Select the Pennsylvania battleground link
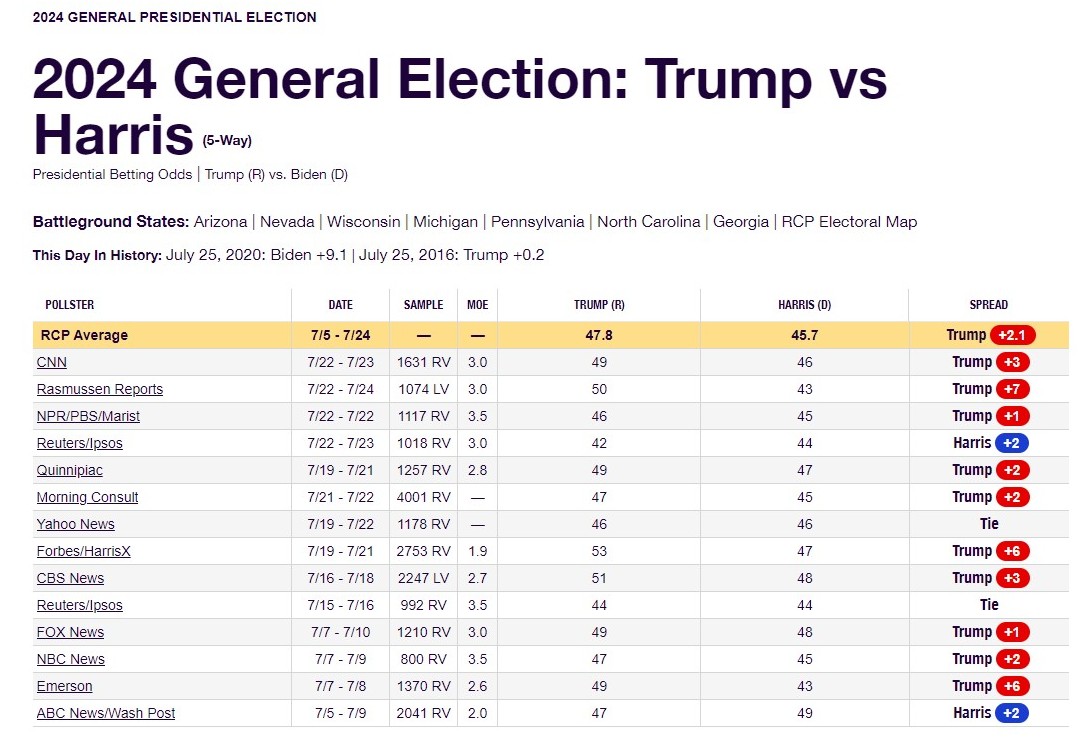Screen dimensions: 1092x744 (x=538, y=222)
